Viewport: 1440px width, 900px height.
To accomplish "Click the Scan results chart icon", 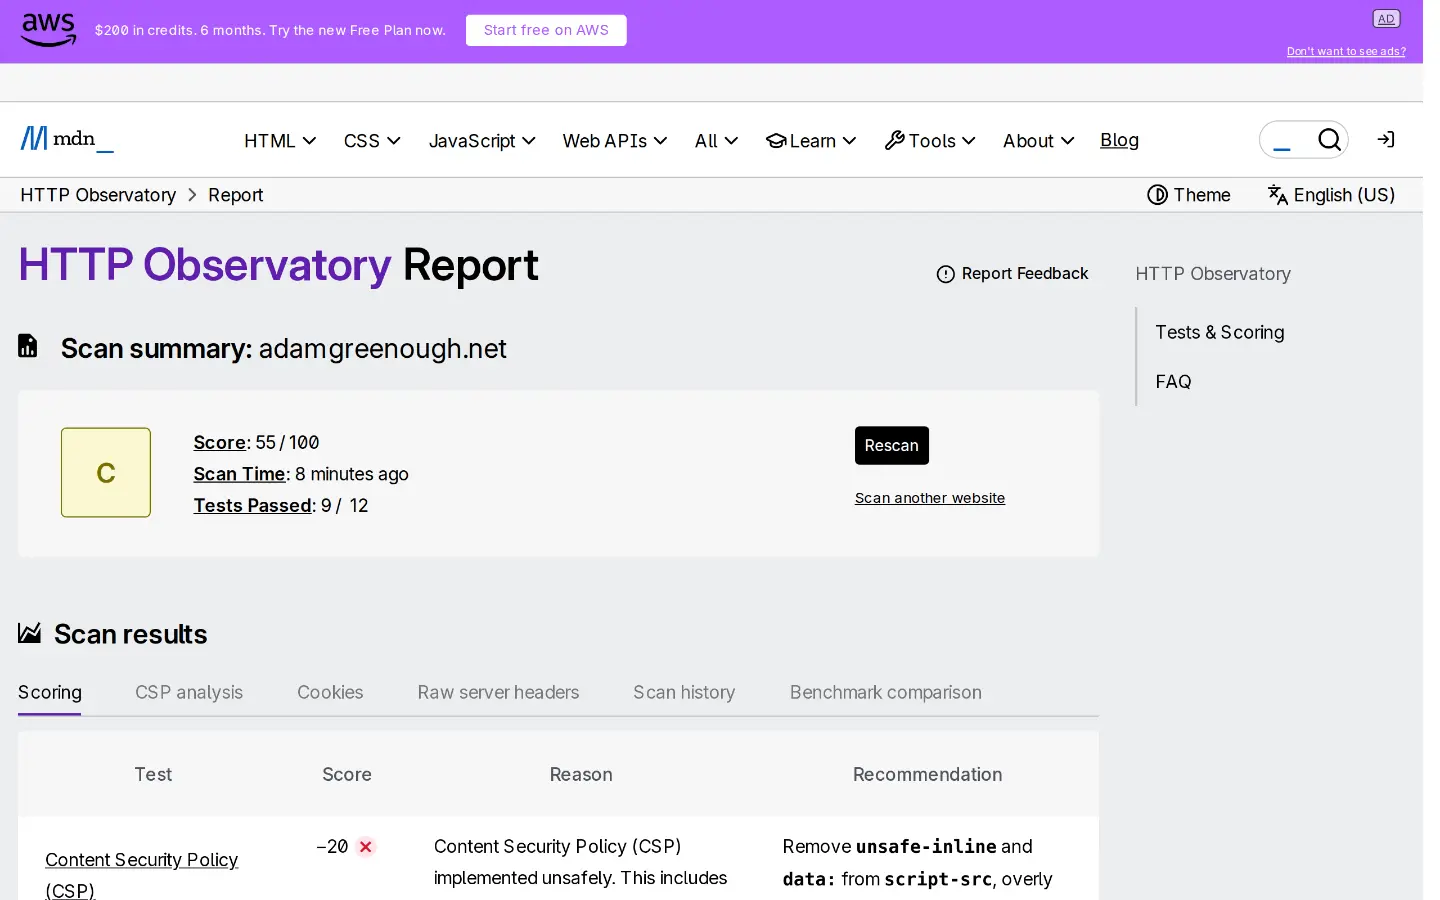I will point(30,633).
